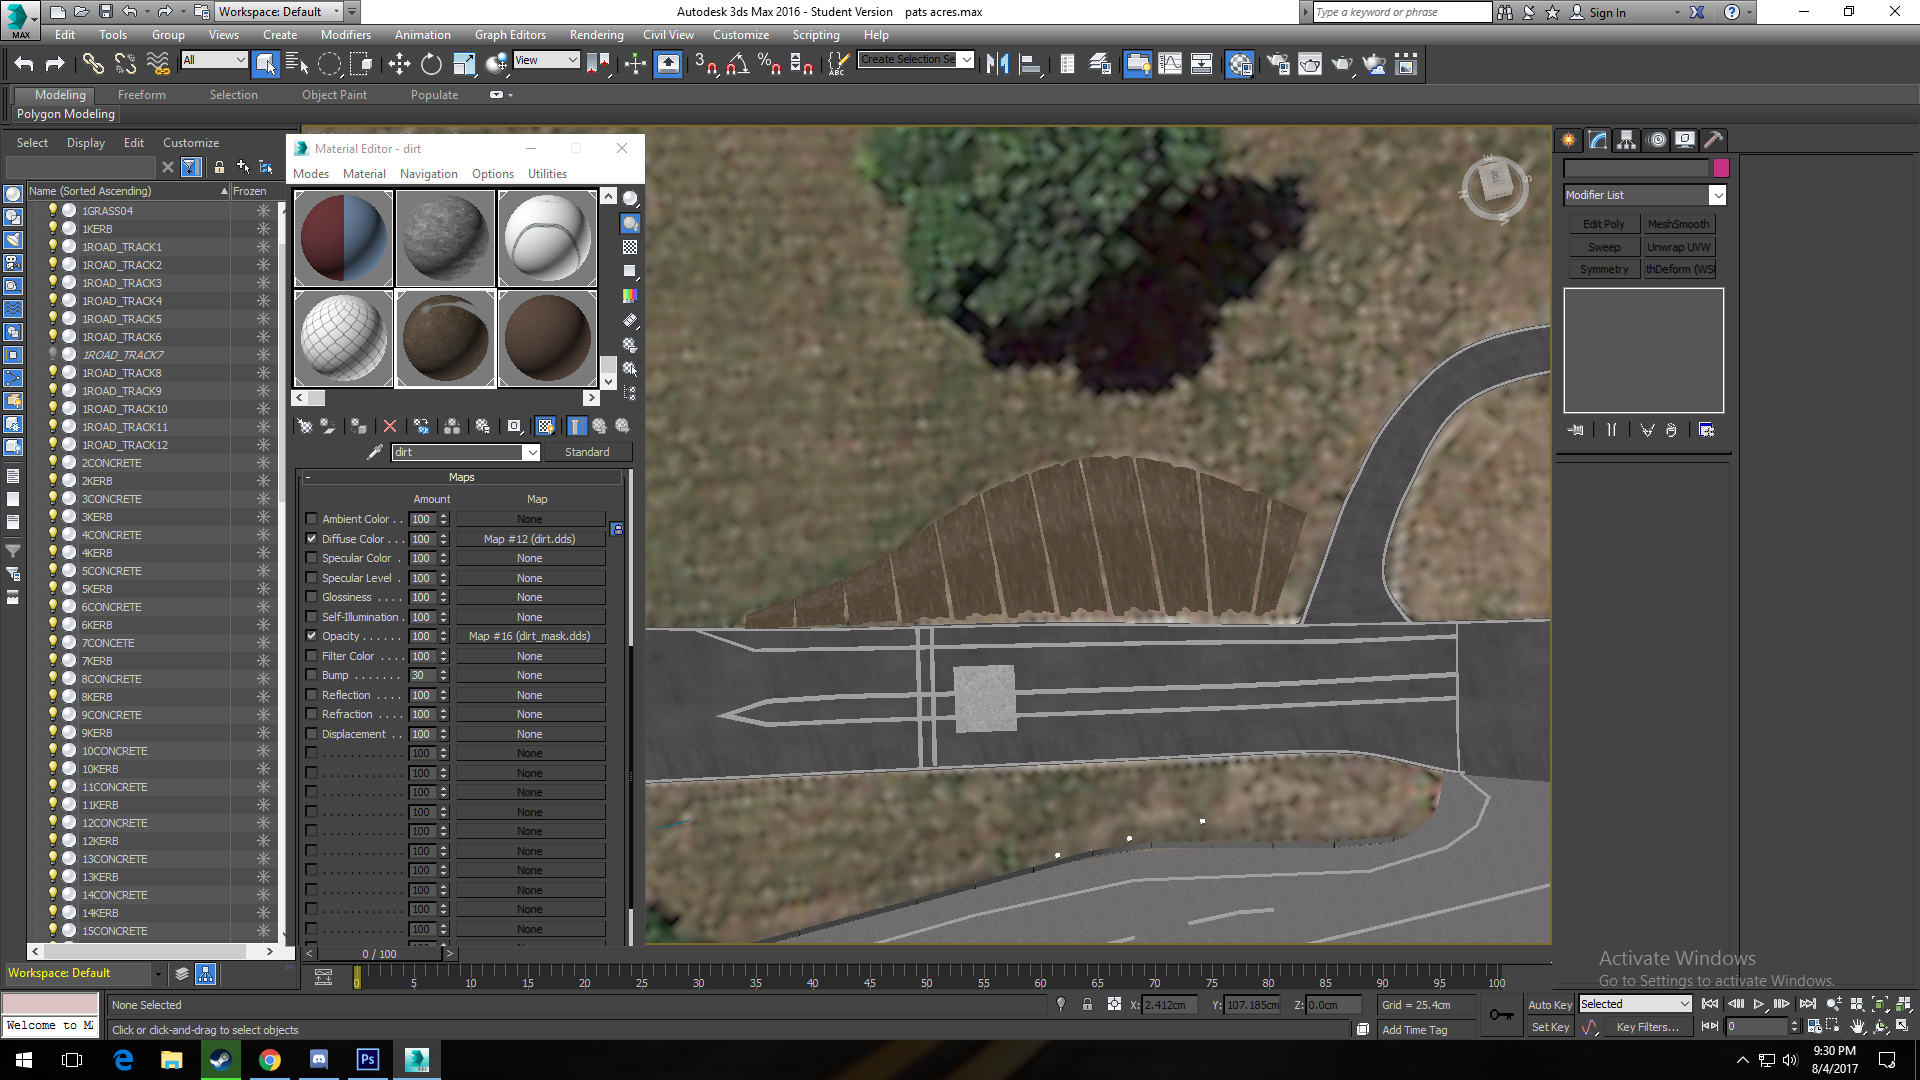Viewport: 1920px width, 1080px height.
Task: Click the Map #16 (dirt_mask.dds) button
Action: point(529,636)
